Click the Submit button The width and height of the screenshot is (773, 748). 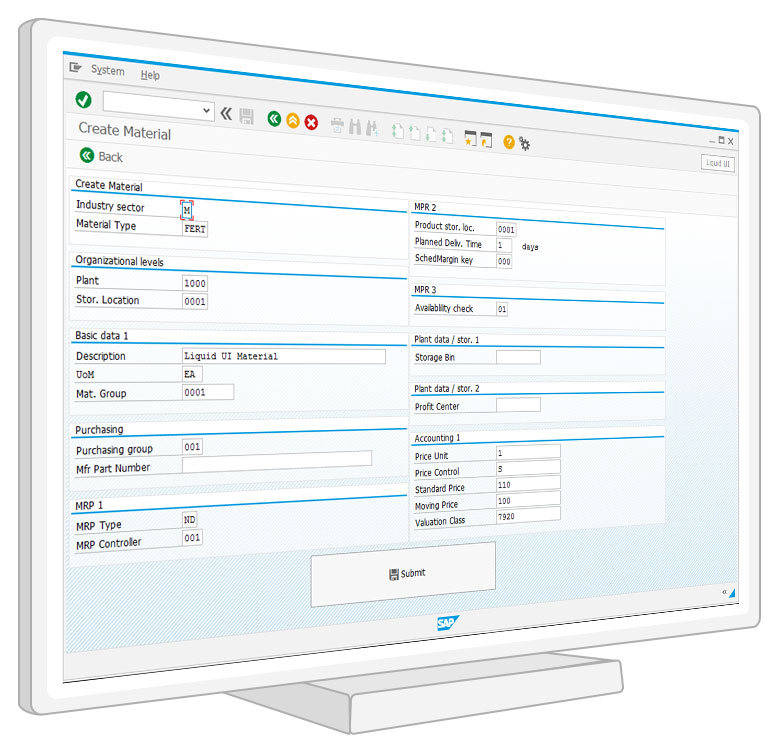pos(403,574)
